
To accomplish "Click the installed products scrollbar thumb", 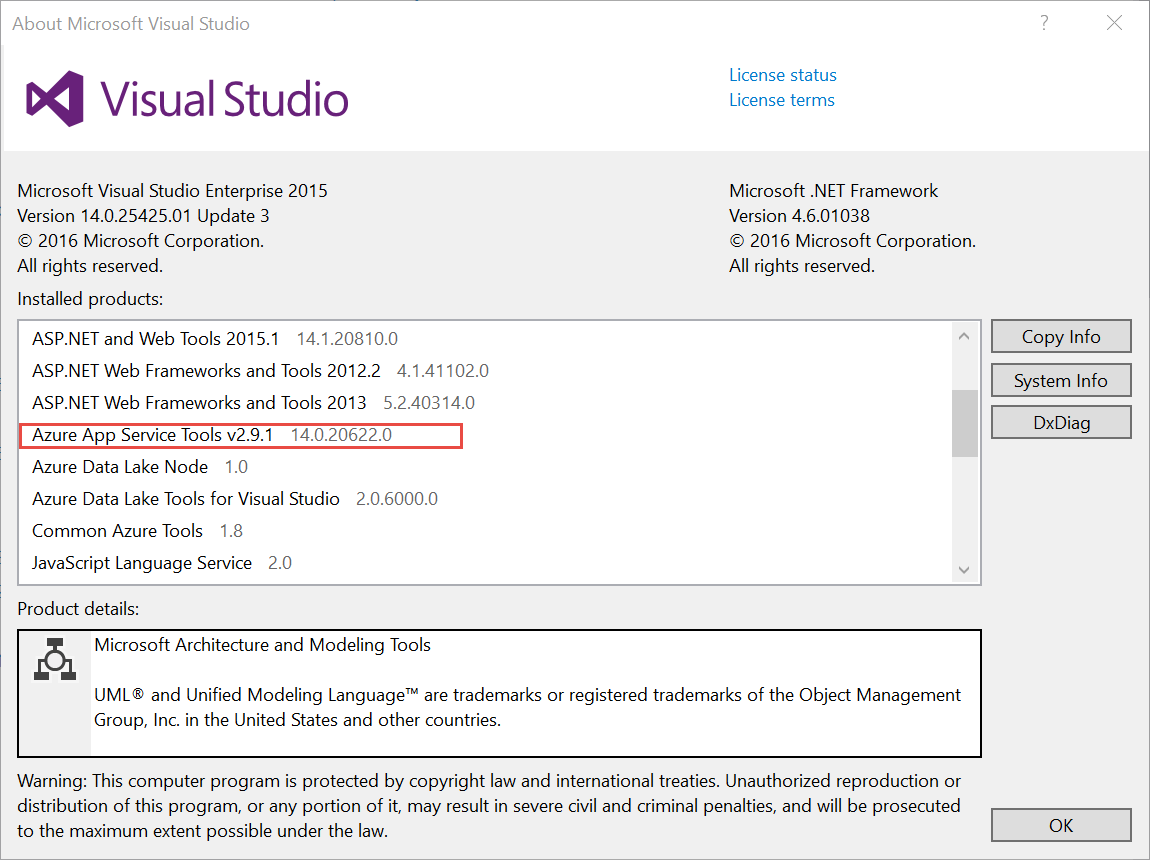I will tap(964, 423).
